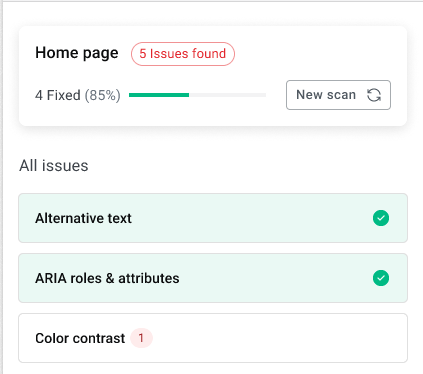Expand the Color contrast issue row
This screenshot has height=374, width=423.
(213, 338)
